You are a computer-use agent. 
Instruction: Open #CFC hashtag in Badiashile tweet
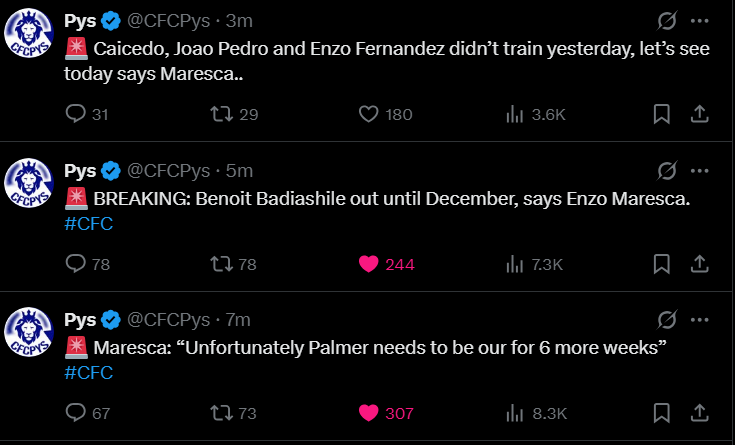(88, 223)
